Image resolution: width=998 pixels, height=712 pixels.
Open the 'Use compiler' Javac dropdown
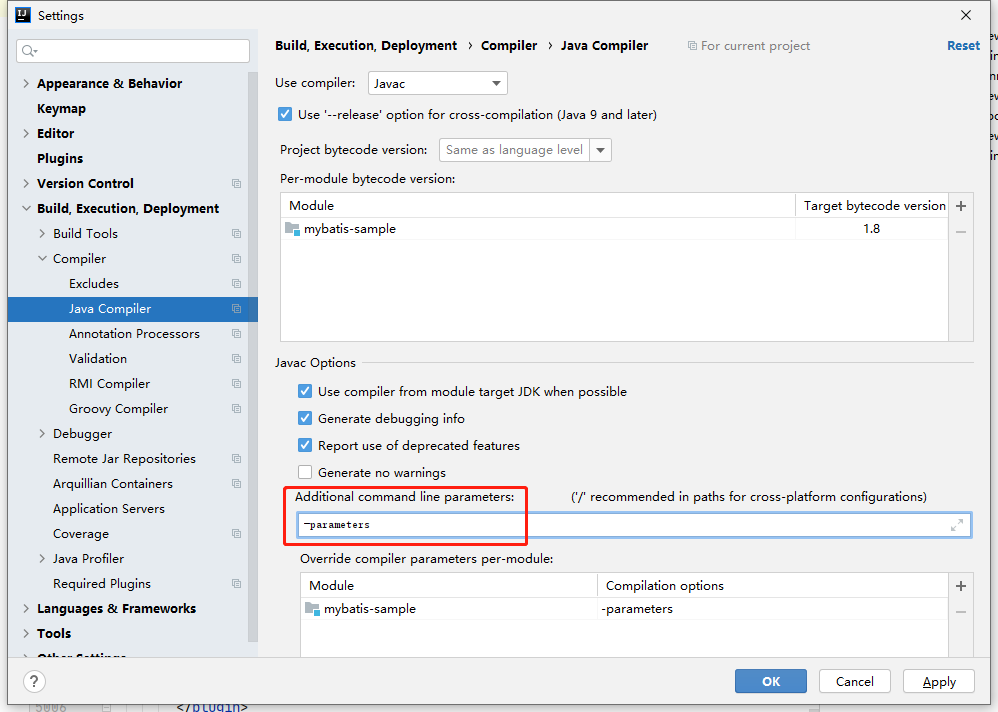[438, 83]
